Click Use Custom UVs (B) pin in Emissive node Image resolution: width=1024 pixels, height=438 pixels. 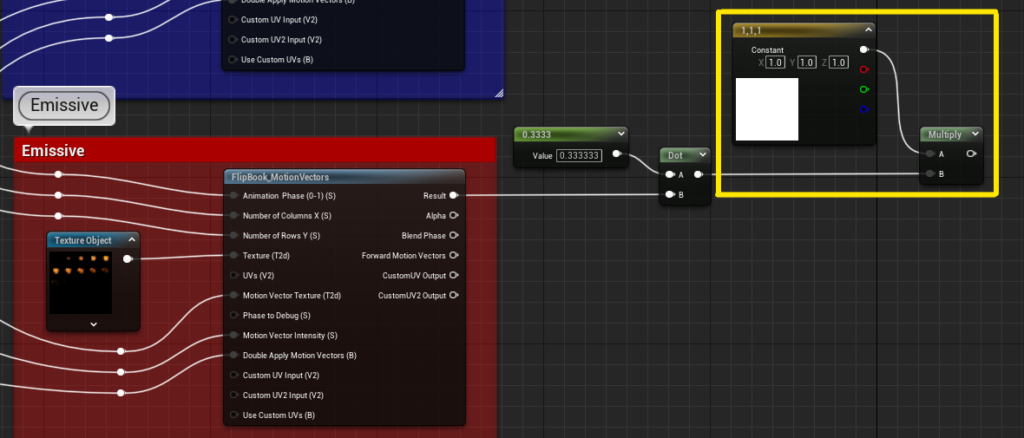coord(234,415)
